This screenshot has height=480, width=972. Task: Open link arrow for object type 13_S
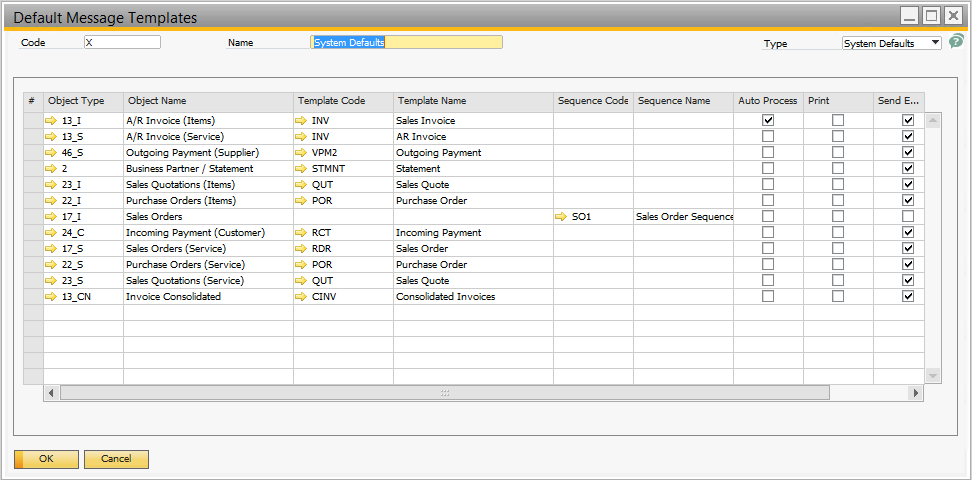tap(51, 136)
